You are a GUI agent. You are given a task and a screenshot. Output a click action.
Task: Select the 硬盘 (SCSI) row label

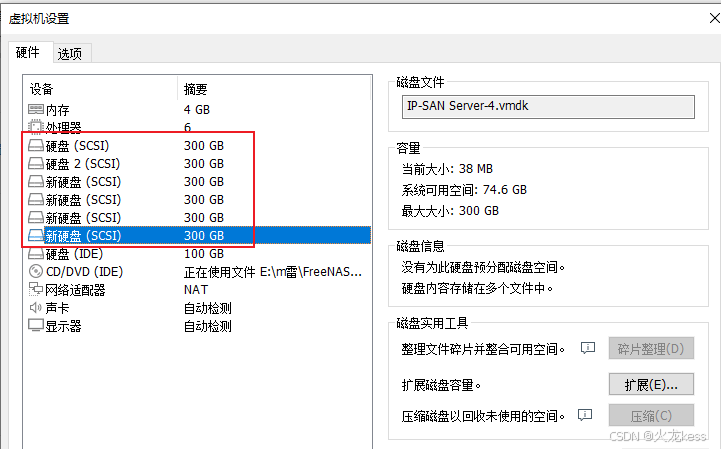pyautogui.click(x=77, y=146)
